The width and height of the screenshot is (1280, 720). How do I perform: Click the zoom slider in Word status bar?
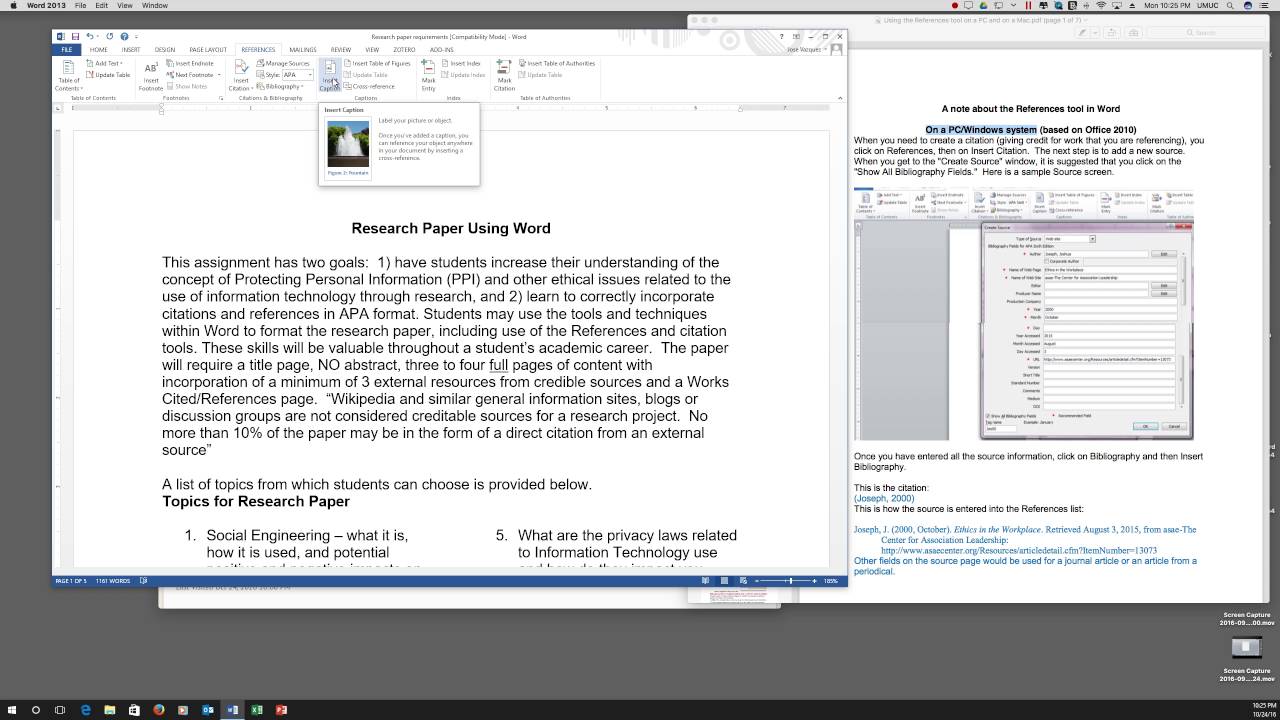(786, 581)
